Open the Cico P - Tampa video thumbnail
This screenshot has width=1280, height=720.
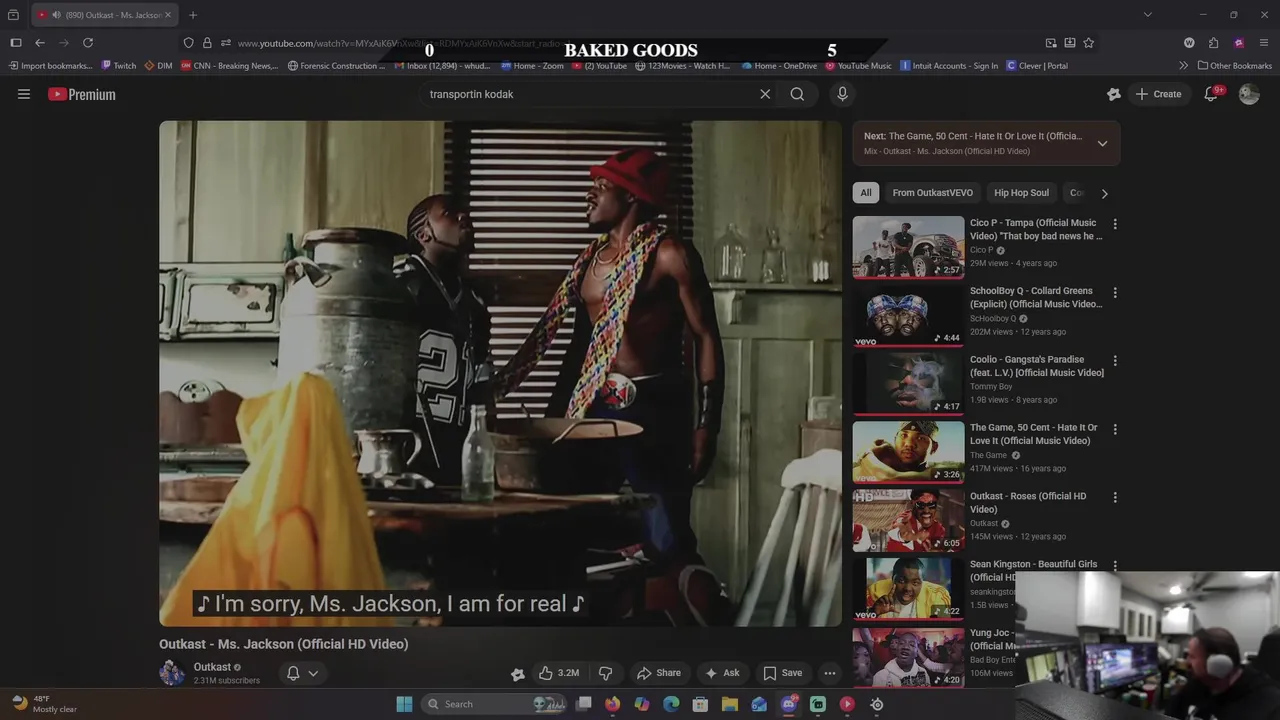click(908, 247)
